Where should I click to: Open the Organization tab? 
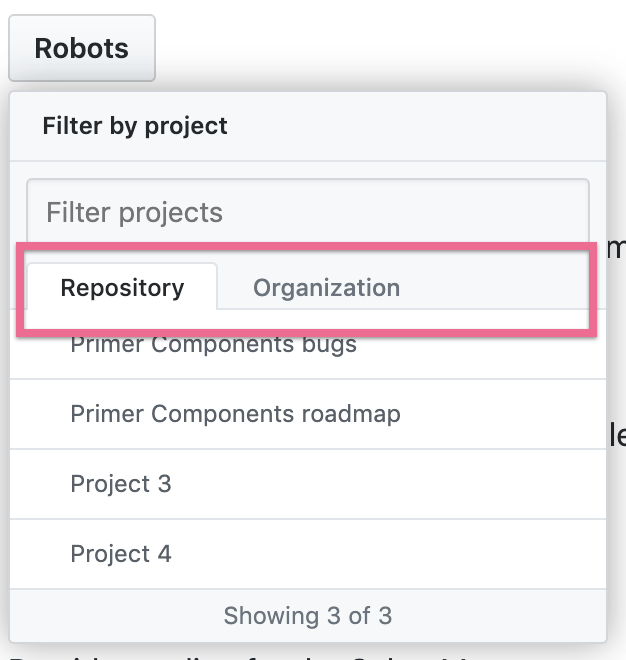pyautogui.click(x=326, y=288)
